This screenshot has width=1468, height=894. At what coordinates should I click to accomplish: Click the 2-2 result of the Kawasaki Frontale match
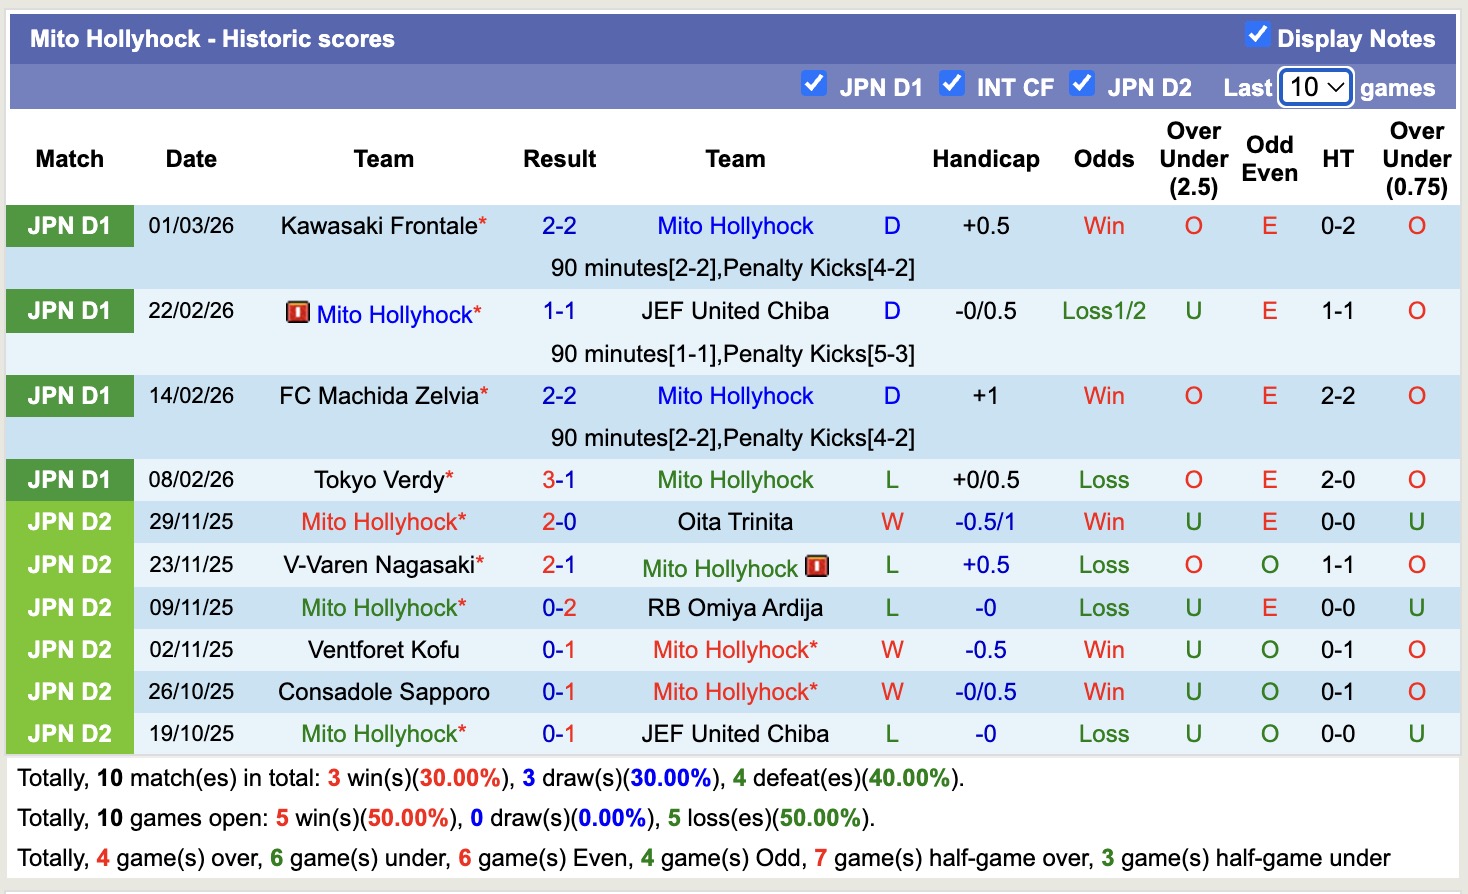[559, 225]
